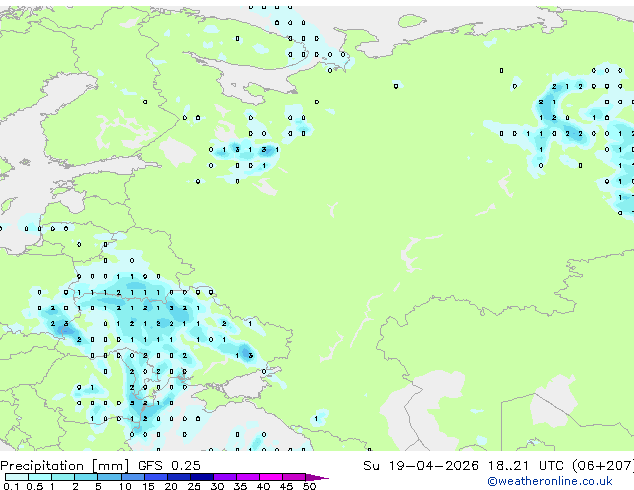Click the legend label '20'
The image size is (634, 490).
tap(171, 486)
